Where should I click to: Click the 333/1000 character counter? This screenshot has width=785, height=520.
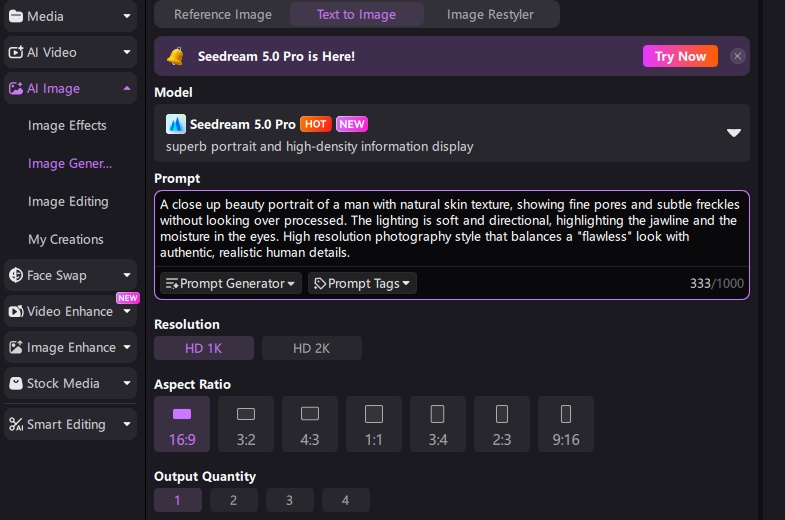click(716, 283)
